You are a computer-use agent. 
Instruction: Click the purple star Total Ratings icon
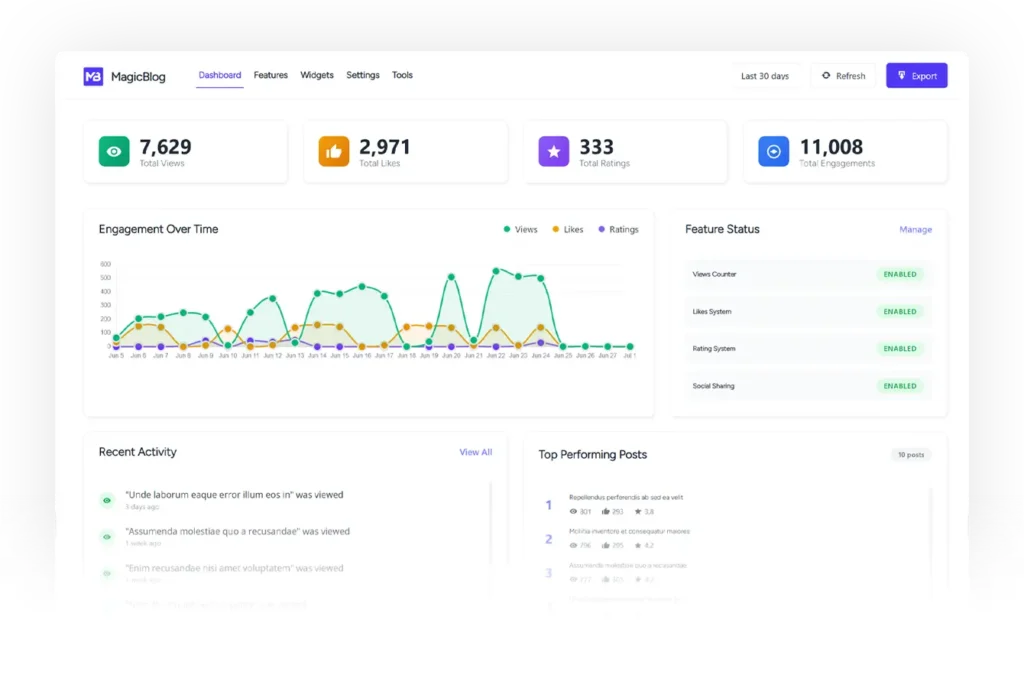tap(554, 152)
